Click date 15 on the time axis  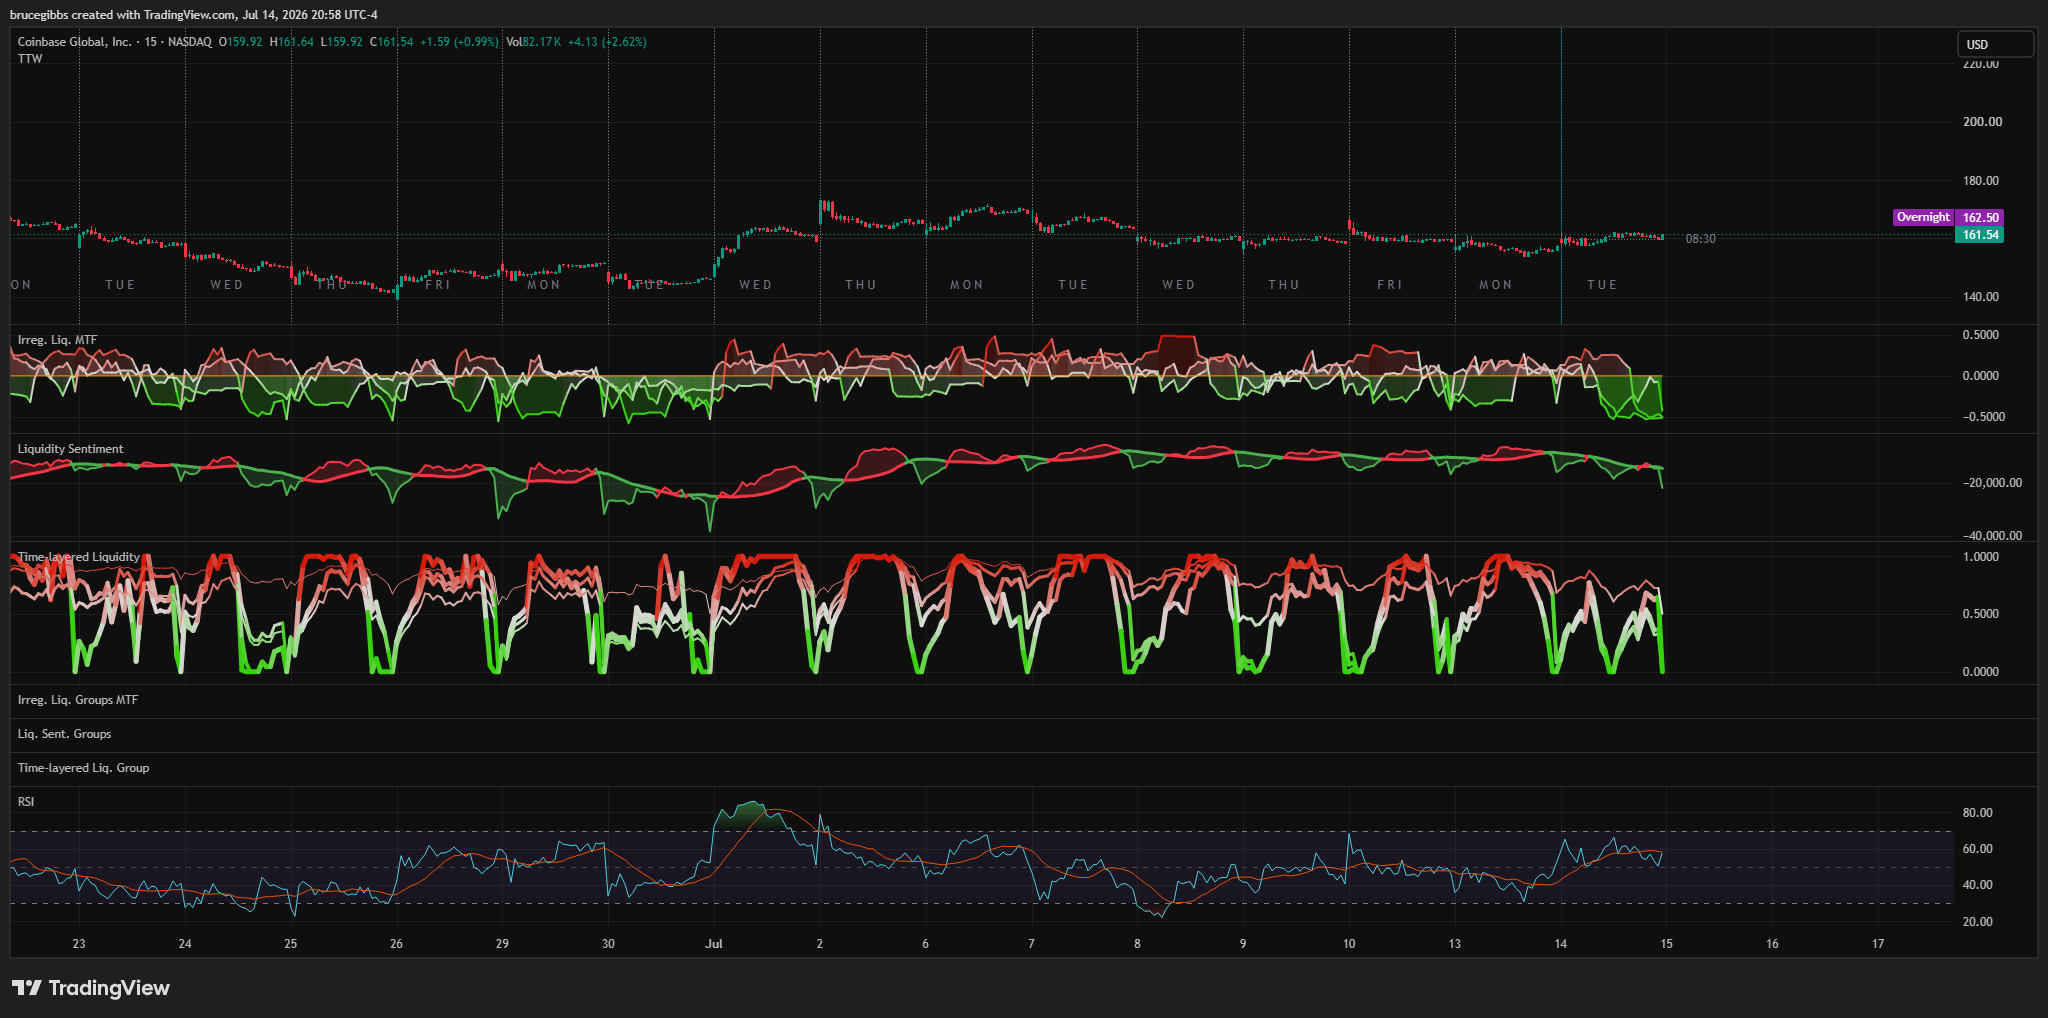coord(1666,944)
